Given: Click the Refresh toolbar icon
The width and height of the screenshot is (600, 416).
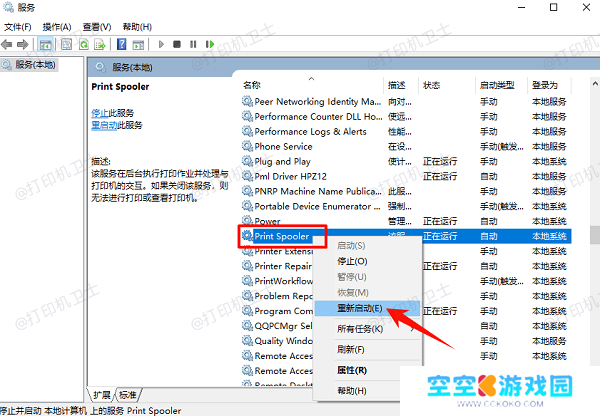Looking at the screenshot, I should (85, 44).
